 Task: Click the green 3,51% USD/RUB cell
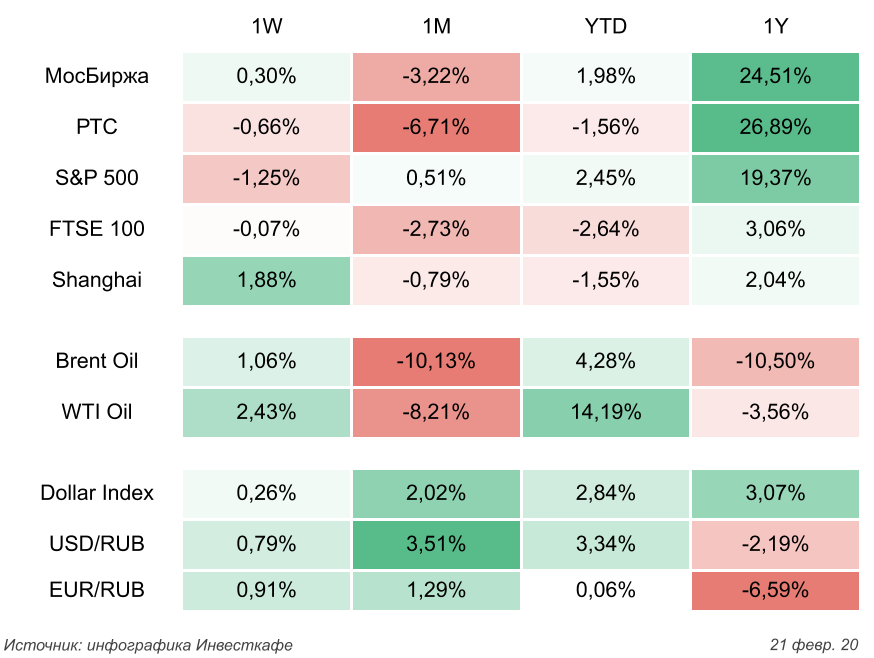(x=437, y=544)
